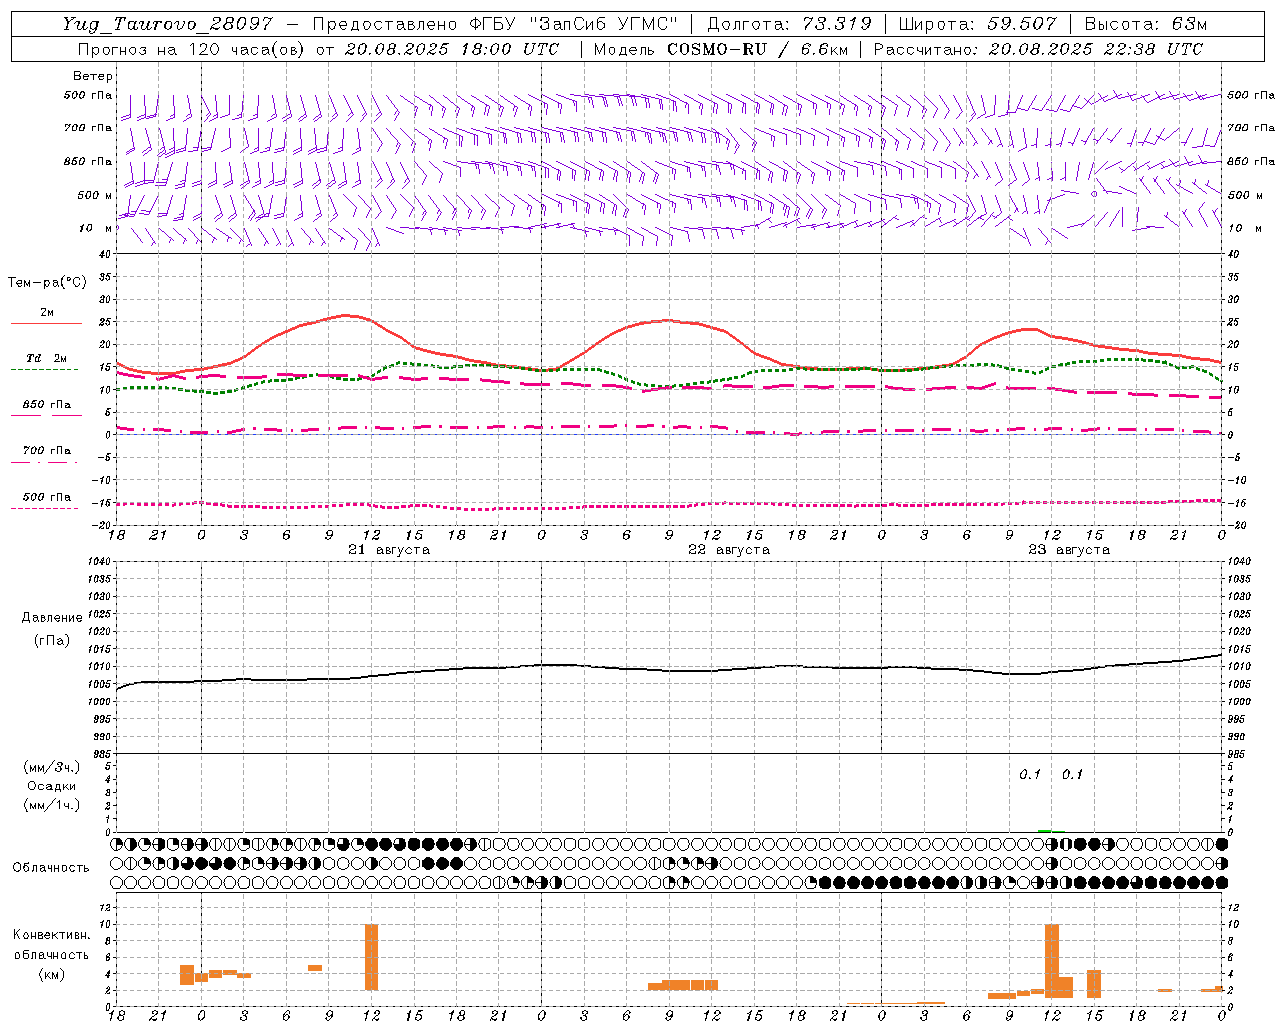This screenshot has height=1024, width=1280.
Task: Click the Долгота: 73.319 value
Action: 789,24
